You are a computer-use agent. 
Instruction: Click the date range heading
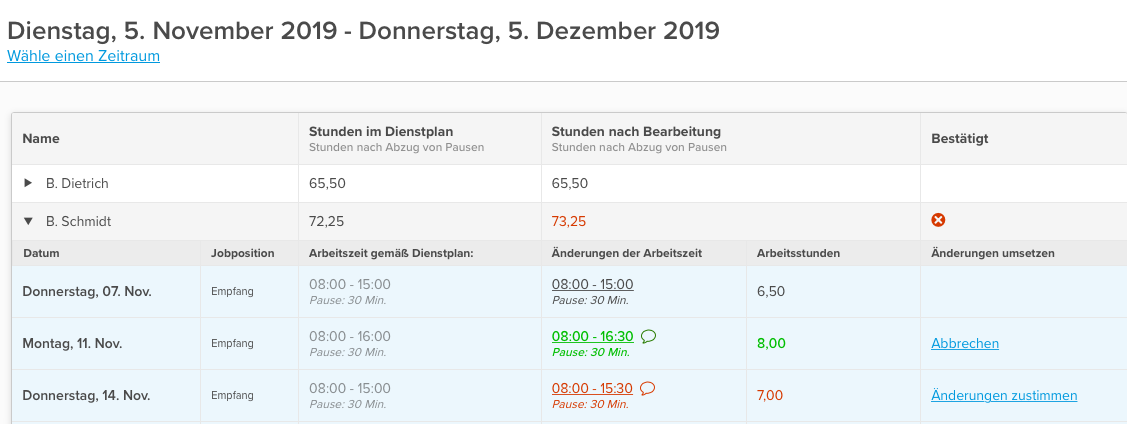[x=363, y=30]
